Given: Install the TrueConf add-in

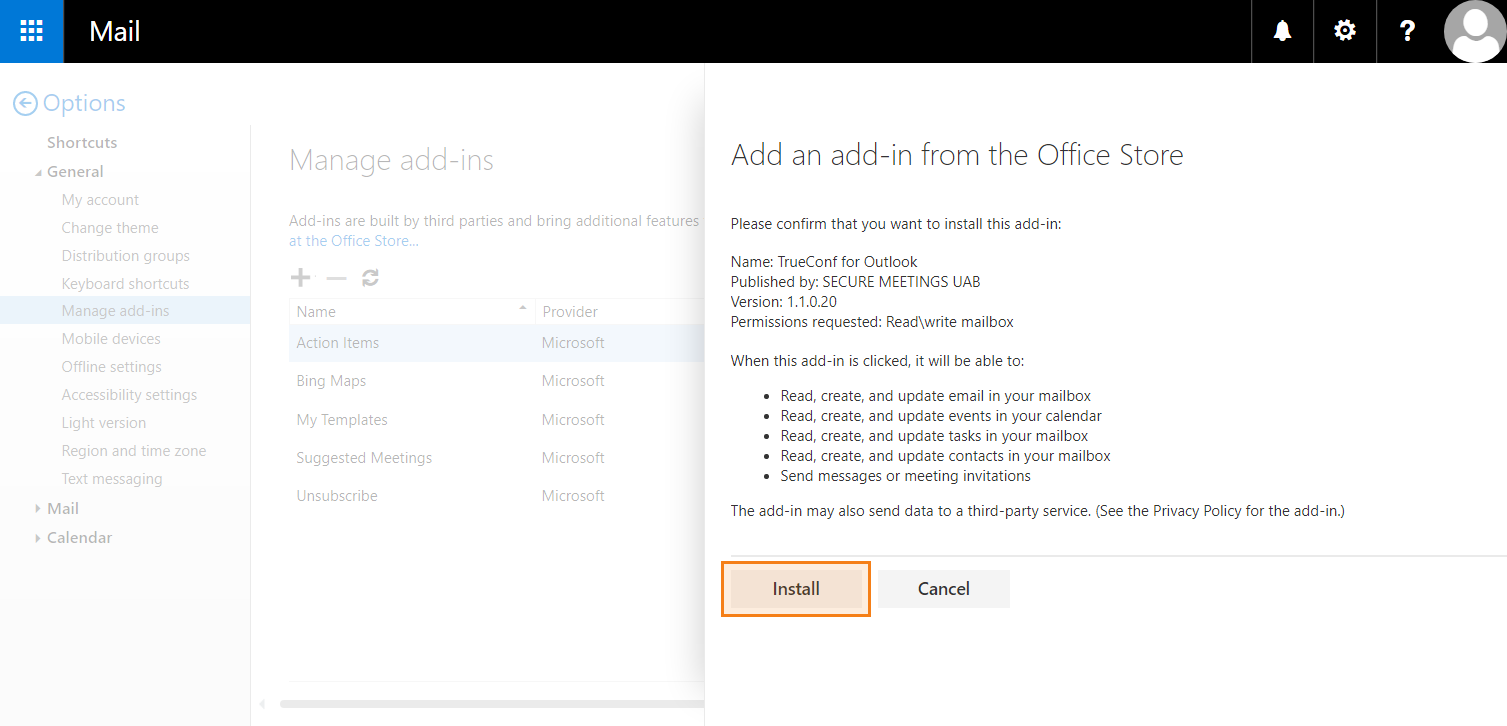Looking at the screenshot, I should pos(795,589).
